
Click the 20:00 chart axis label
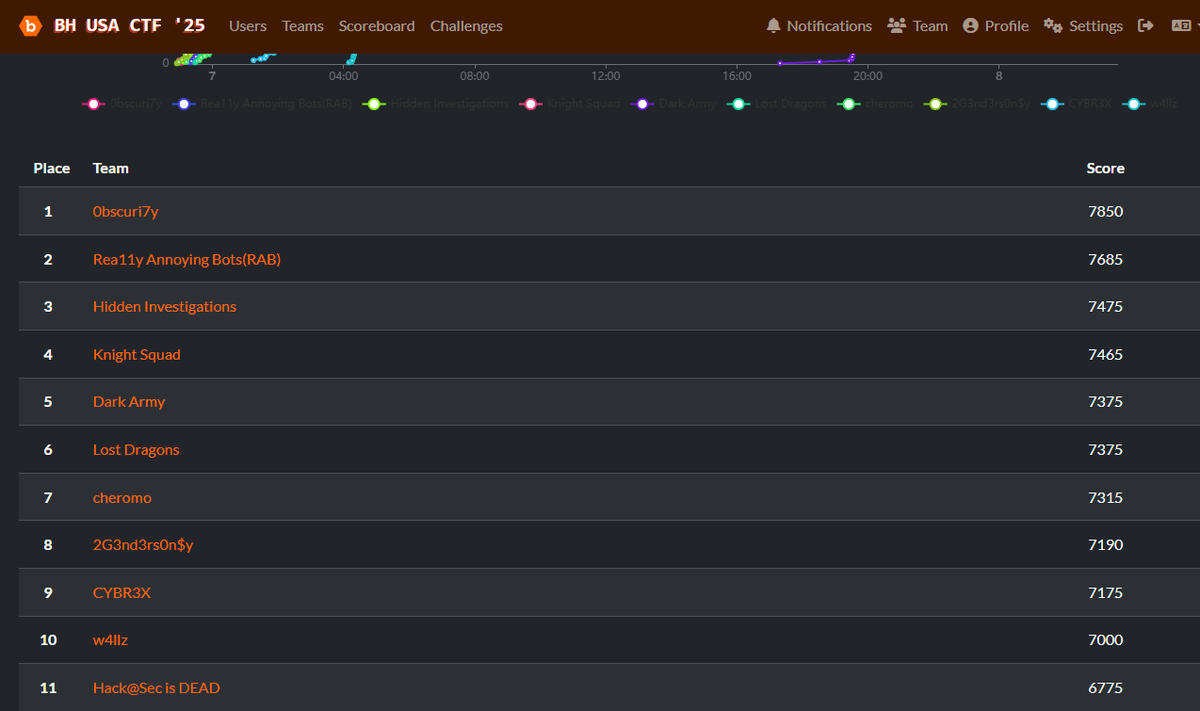867,76
